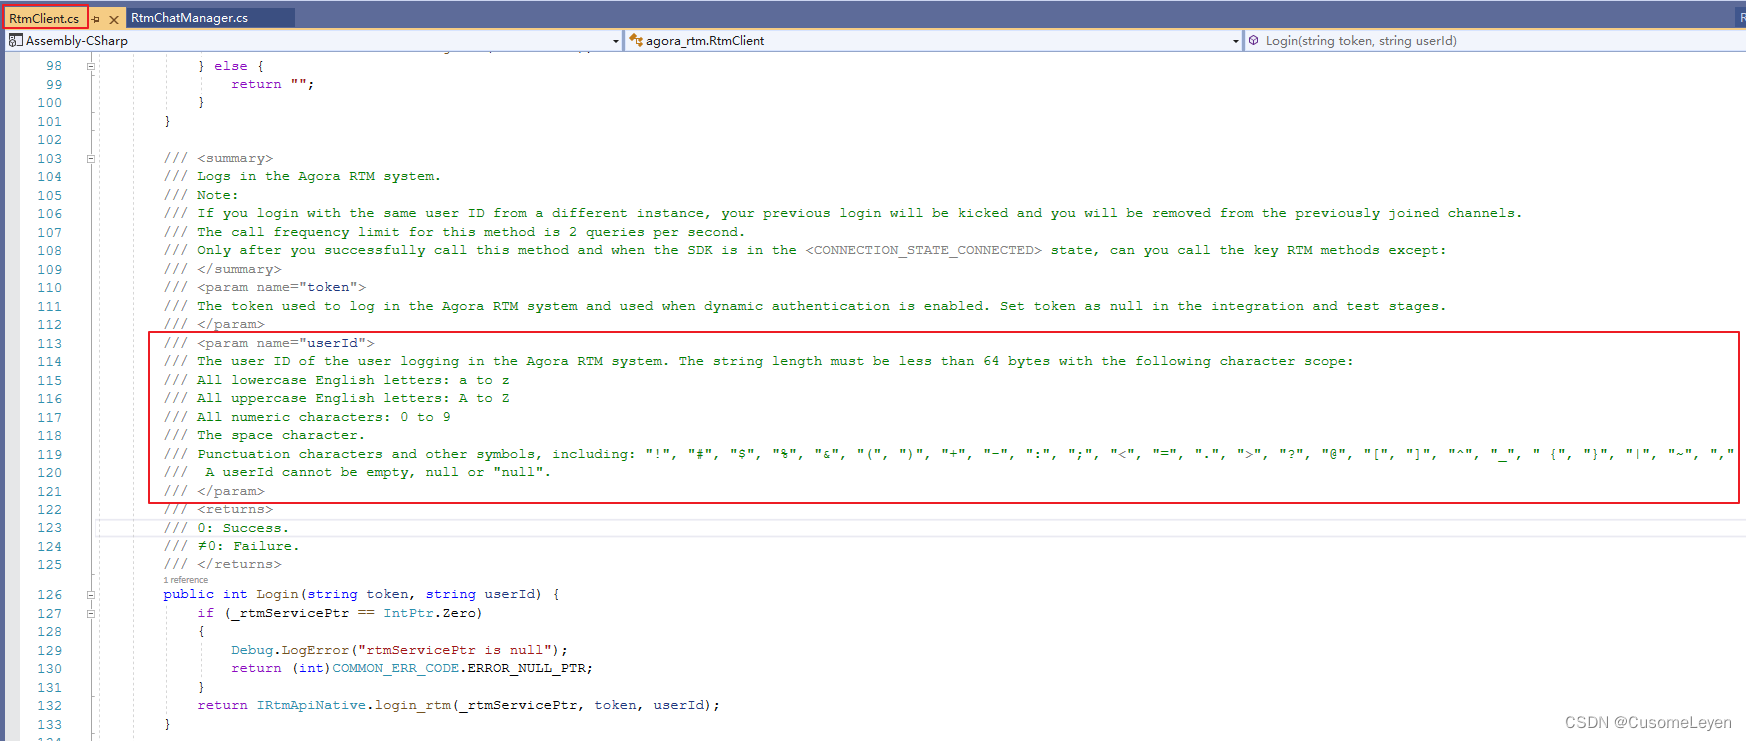Open the RtmChatManager.cs tab
Screen dimensions: 1746x741
189,18
